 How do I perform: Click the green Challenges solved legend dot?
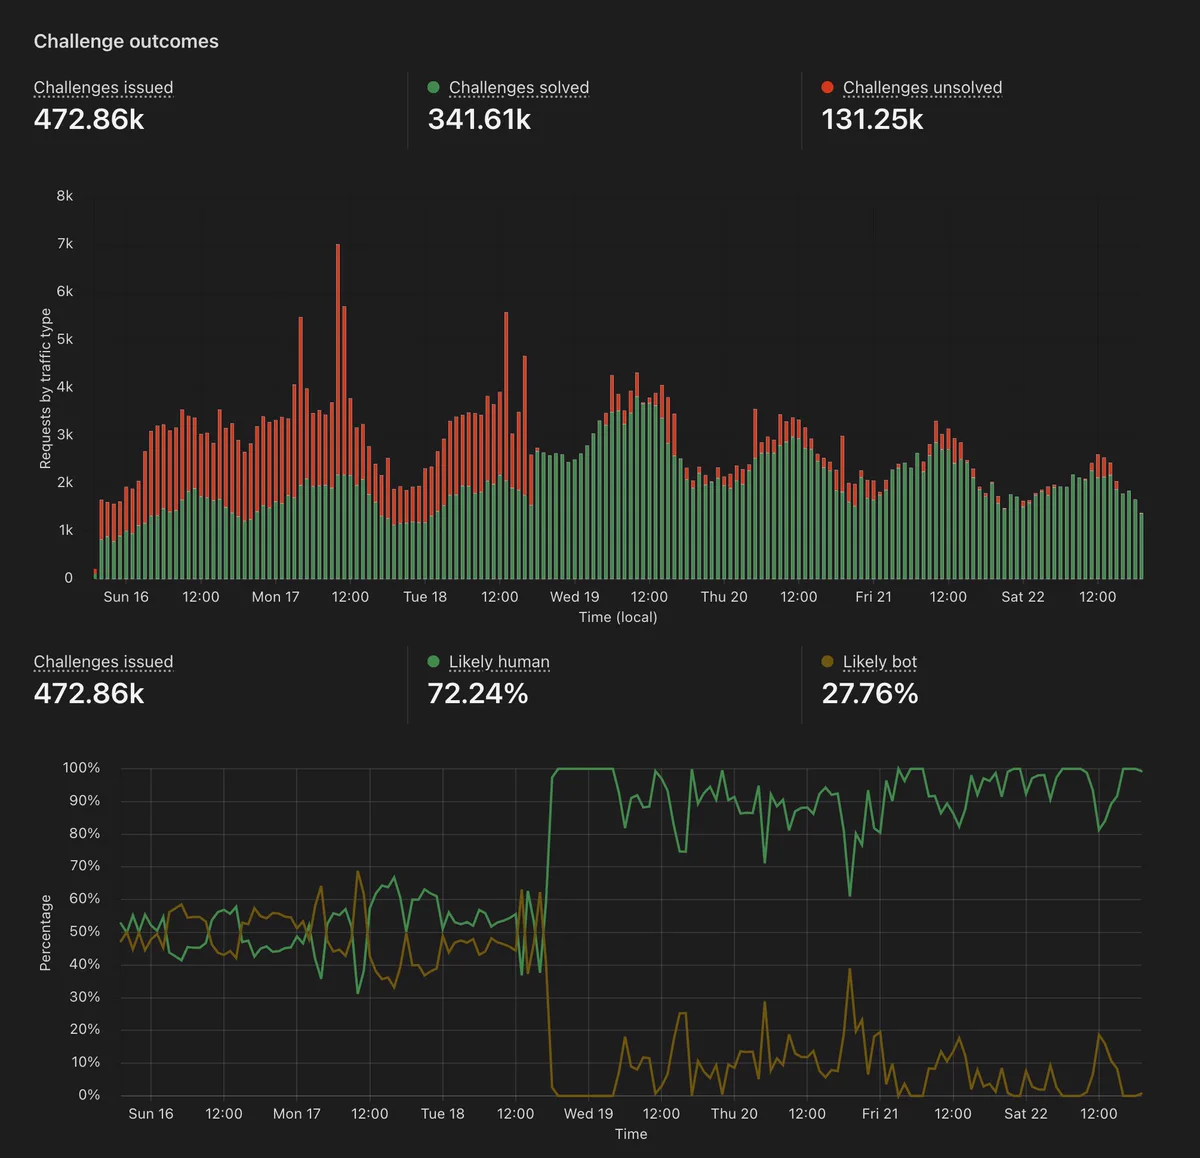tap(433, 87)
